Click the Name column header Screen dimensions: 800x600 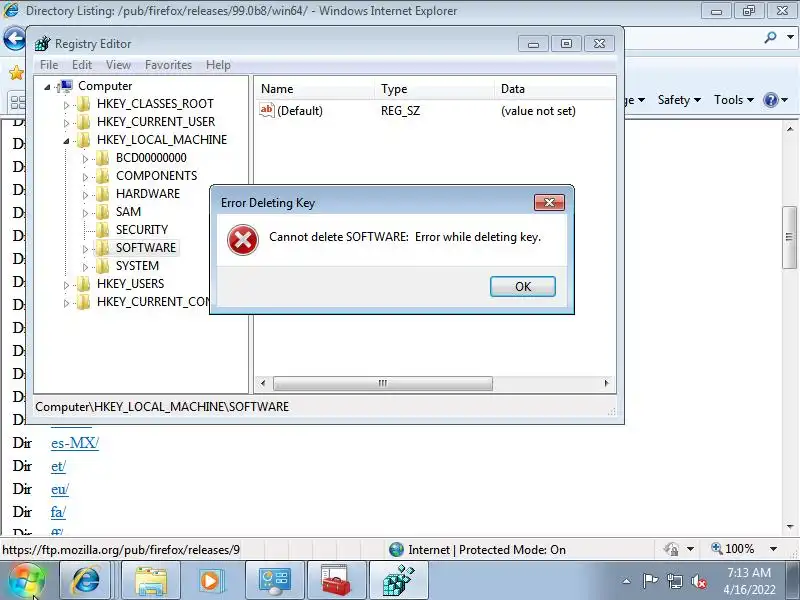point(314,89)
